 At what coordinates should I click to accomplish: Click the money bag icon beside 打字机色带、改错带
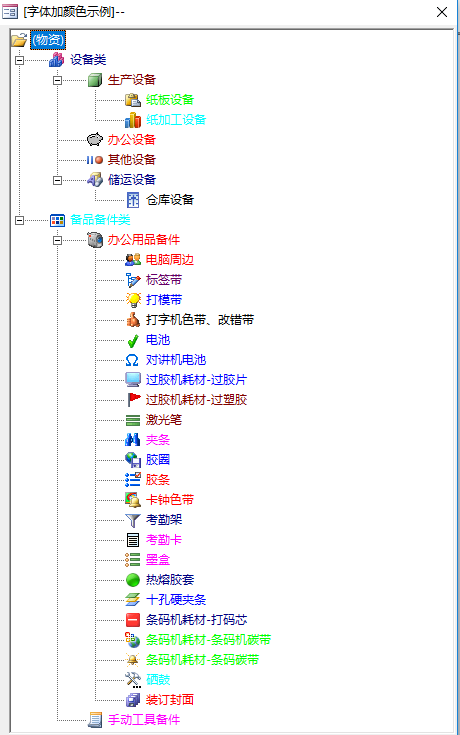[x=133, y=320]
